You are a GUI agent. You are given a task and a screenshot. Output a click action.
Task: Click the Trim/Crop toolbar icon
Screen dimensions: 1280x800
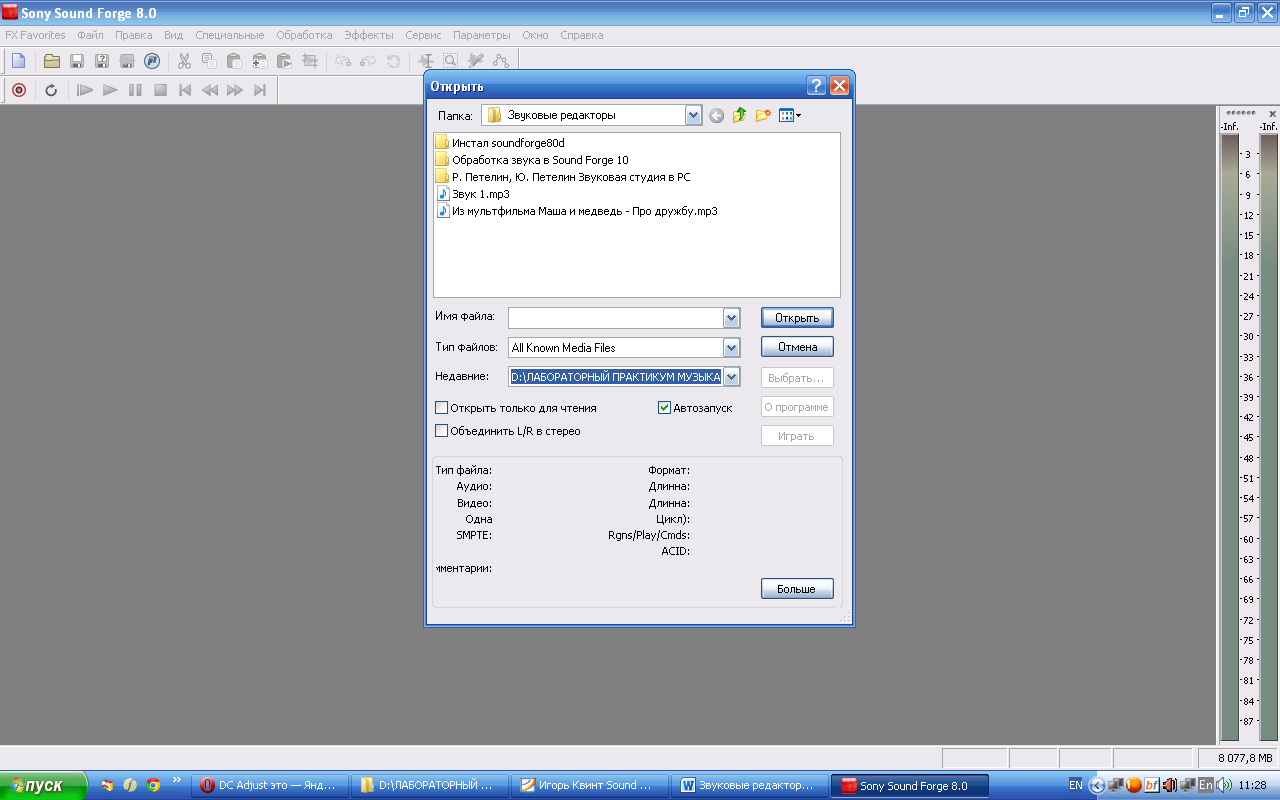(x=310, y=61)
